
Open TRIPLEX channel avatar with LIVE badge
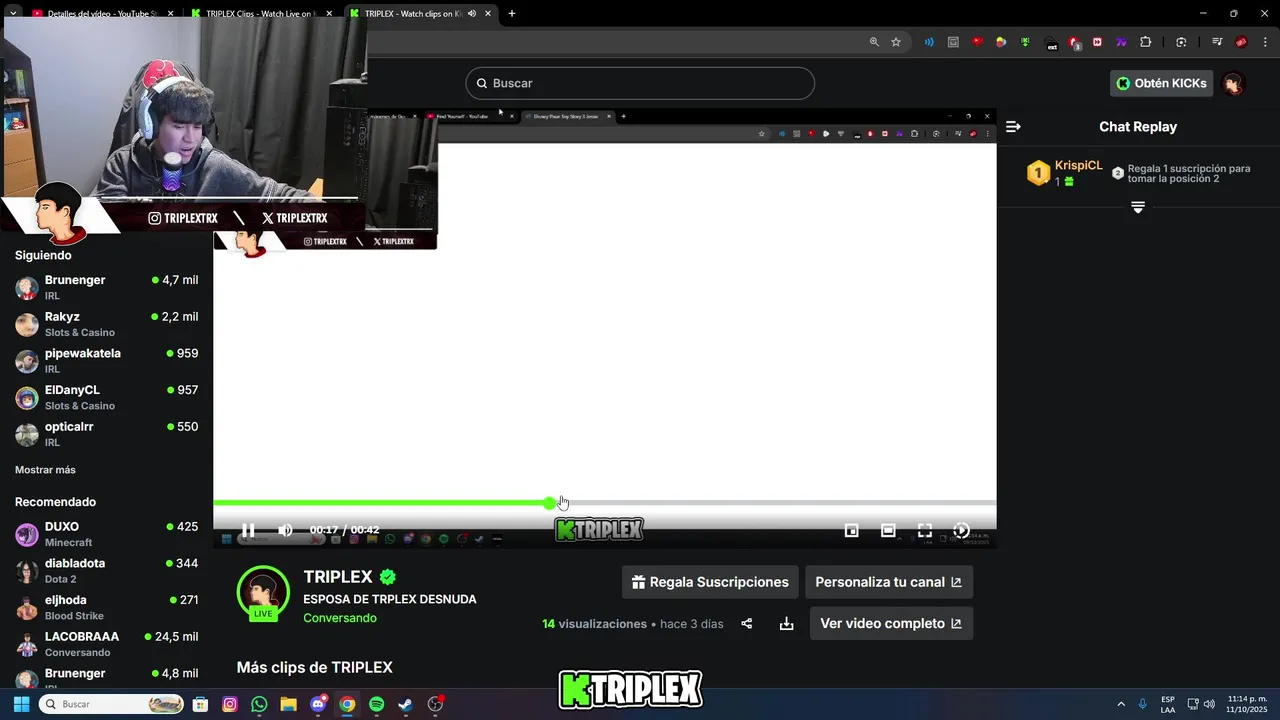pyautogui.click(x=263, y=593)
